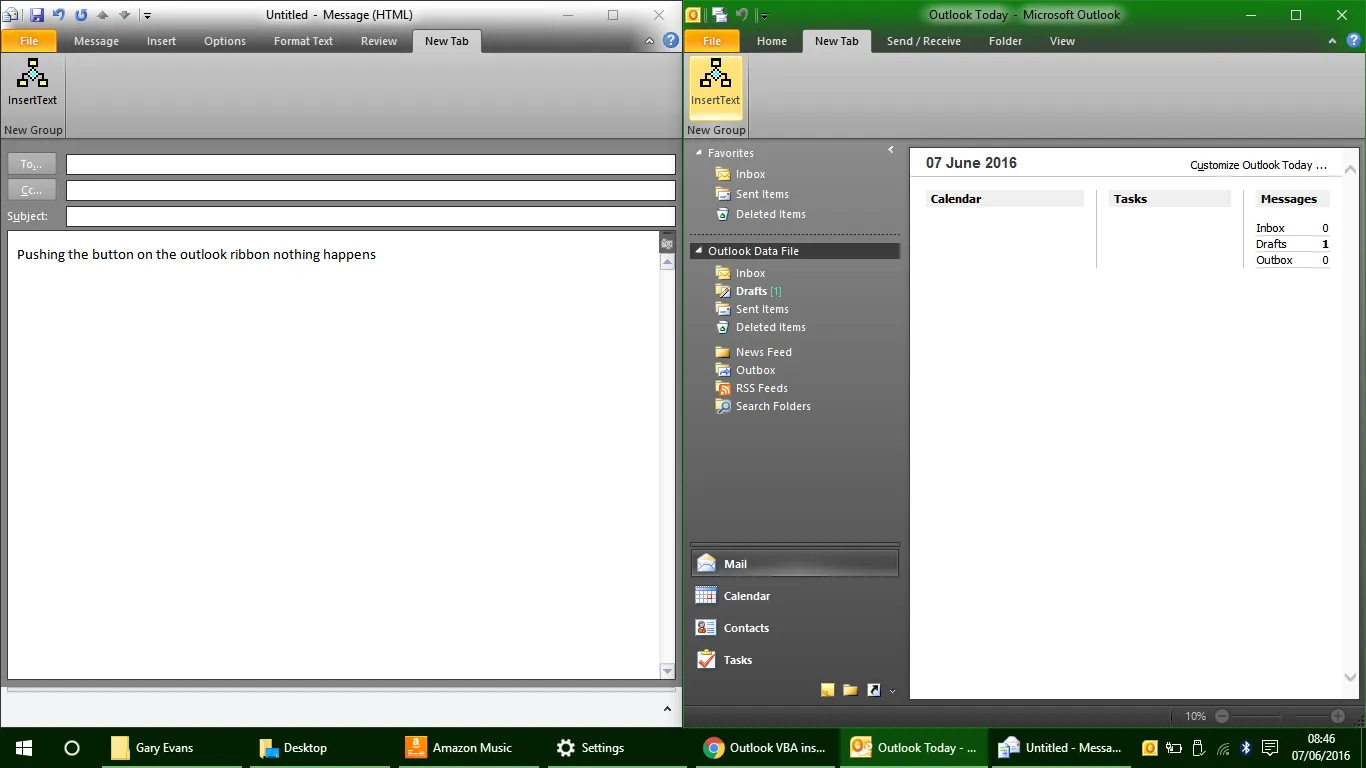
Task: Zoom in with the plus icon in the status bar
Action: tap(1338, 716)
